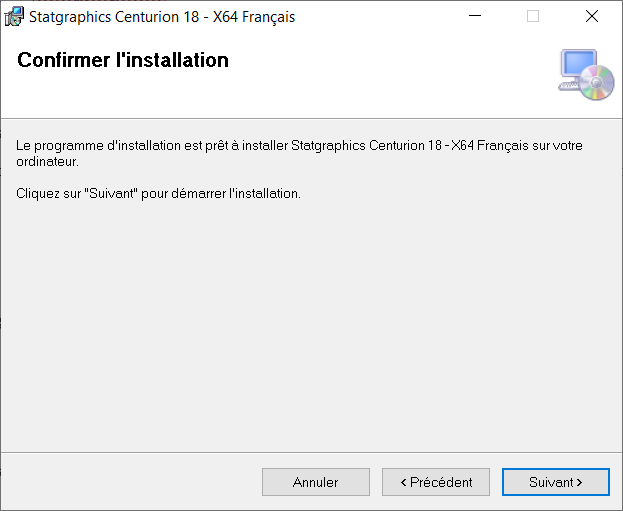
Task: Start installation with the Suivant button
Action: point(555,482)
